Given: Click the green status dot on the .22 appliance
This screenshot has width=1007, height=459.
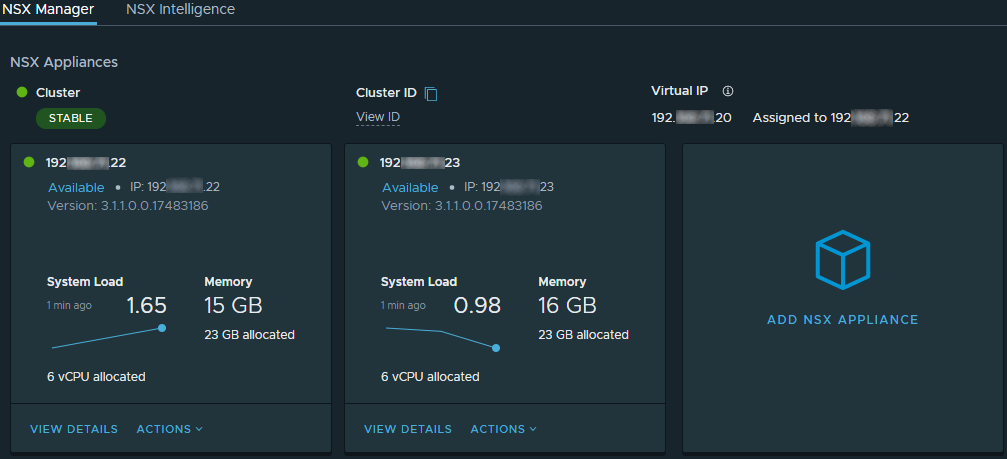Looking at the screenshot, I should click(29, 162).
